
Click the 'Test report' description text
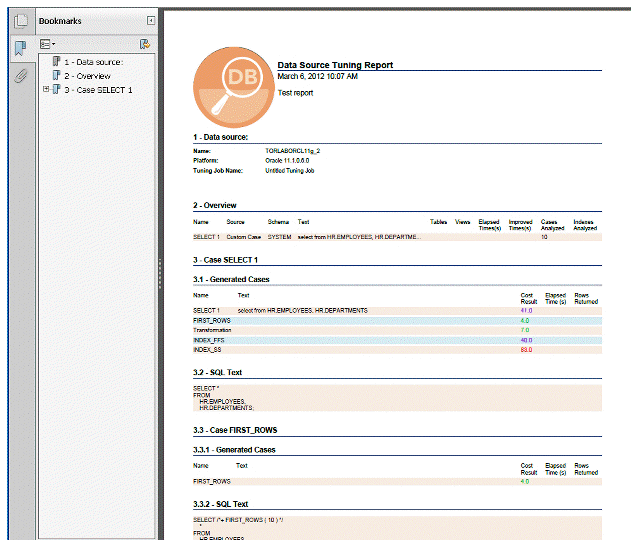tap(296, 93)
